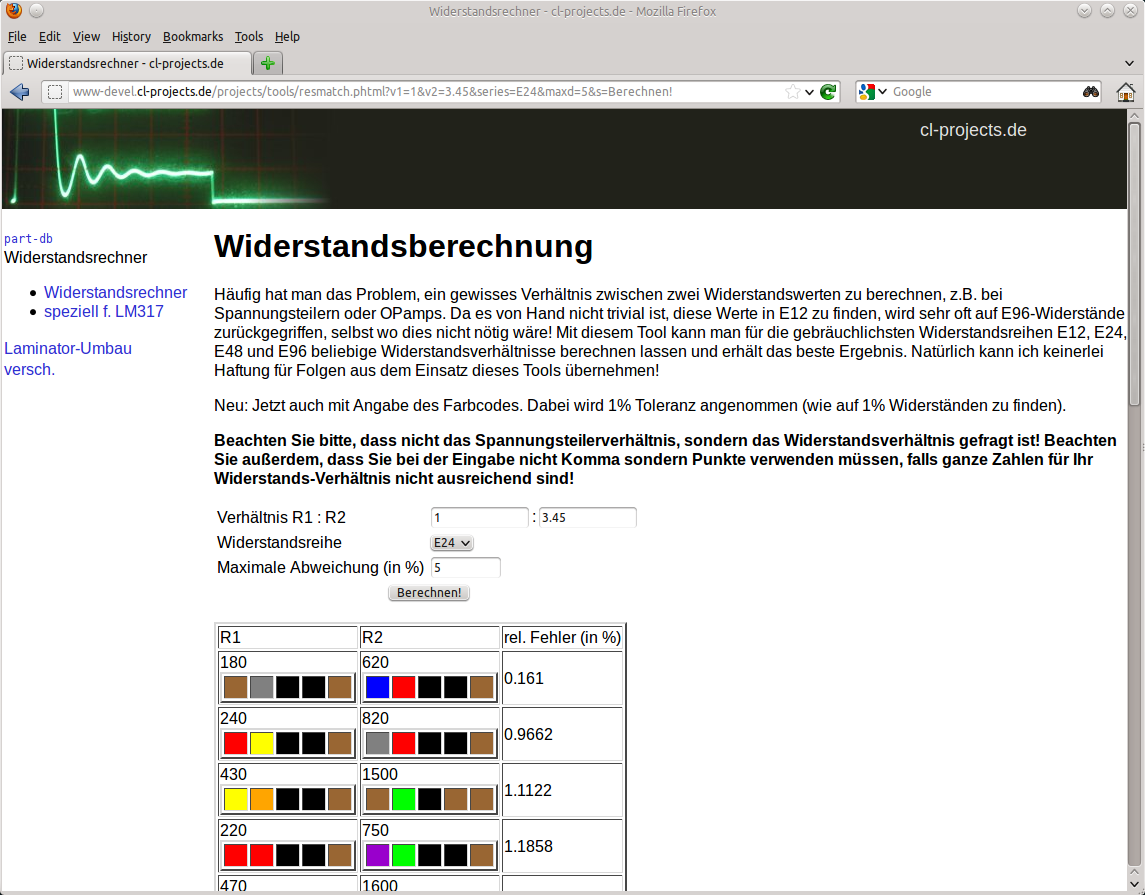Click the R1 ratio input field
The image size is (1145, 895).
(x=479, y=518)
